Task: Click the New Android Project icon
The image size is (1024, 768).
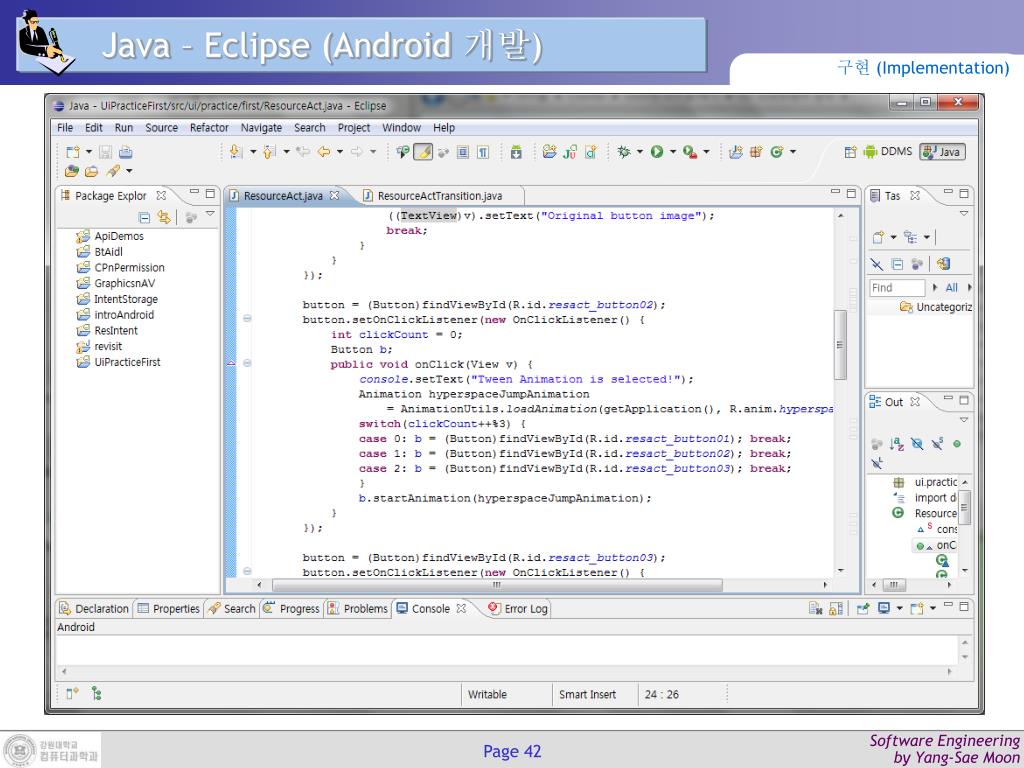Action: tap(549, 152)
